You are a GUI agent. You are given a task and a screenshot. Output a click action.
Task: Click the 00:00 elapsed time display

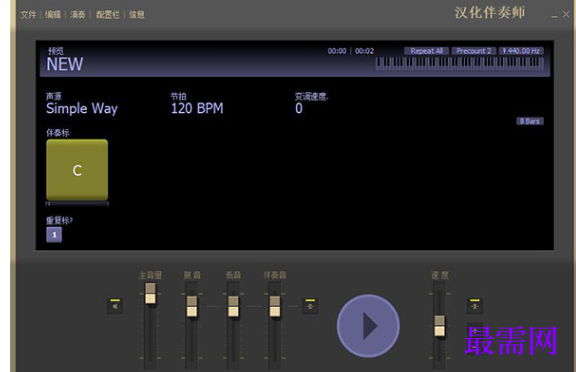(x=337, y=51)
